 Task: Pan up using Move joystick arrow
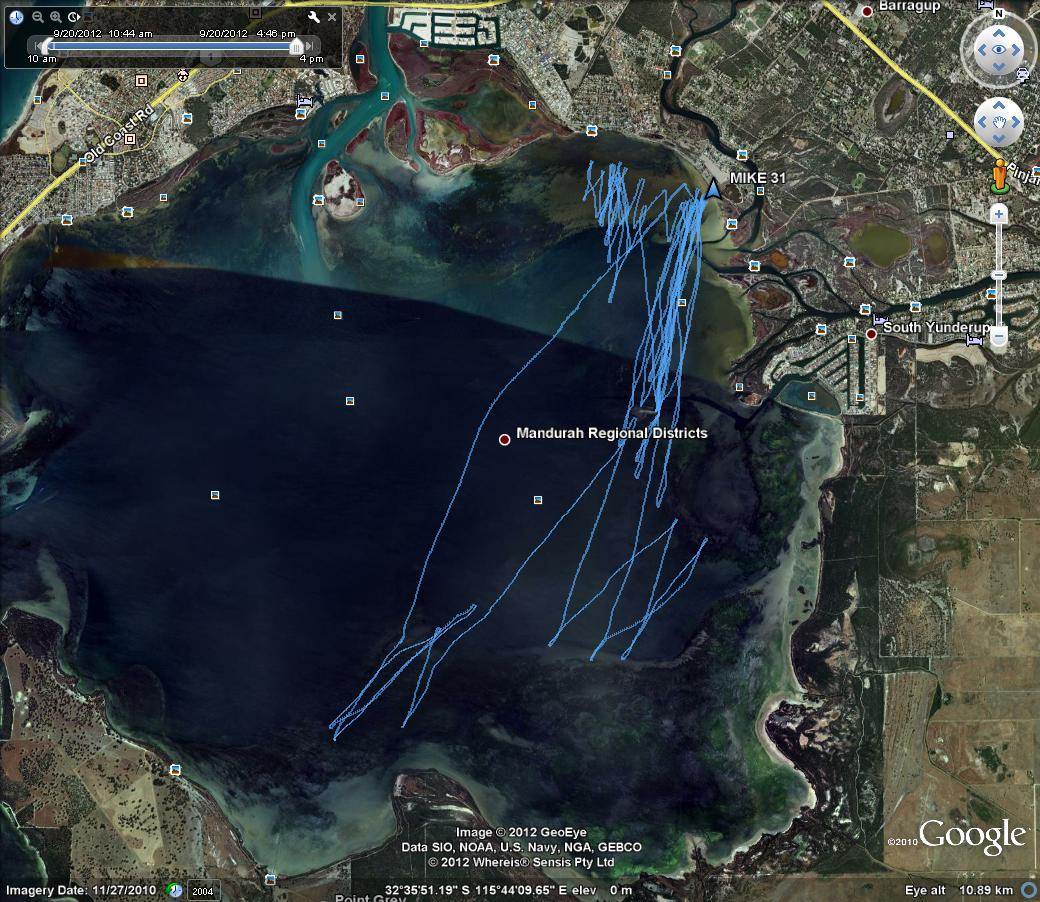(998, 104)
